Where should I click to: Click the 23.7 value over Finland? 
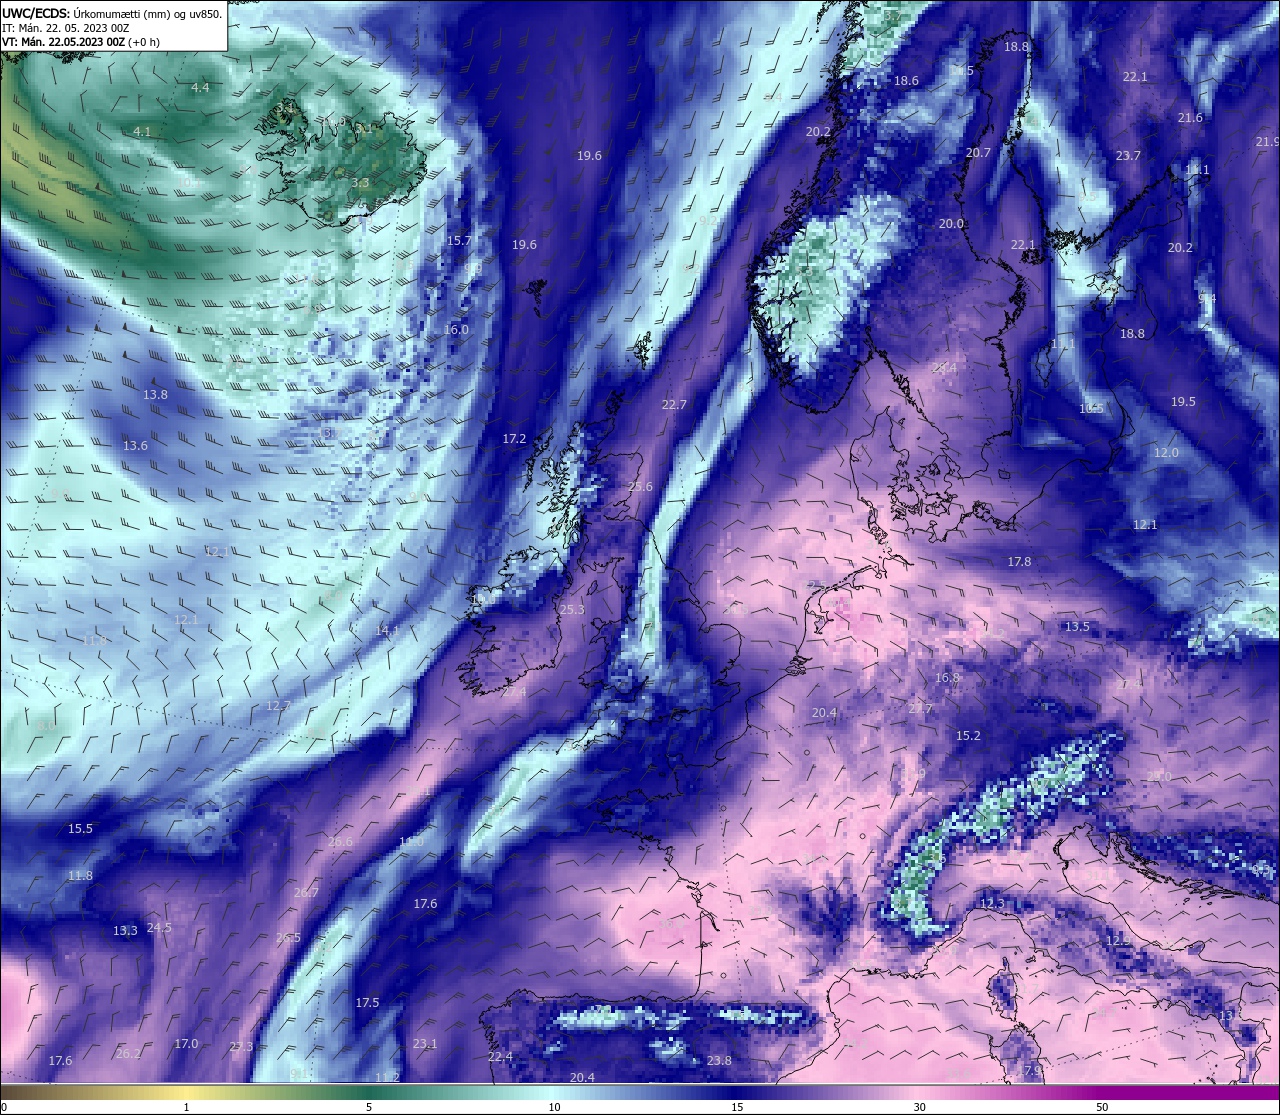pyautogui.click(x=1128, y=156)
